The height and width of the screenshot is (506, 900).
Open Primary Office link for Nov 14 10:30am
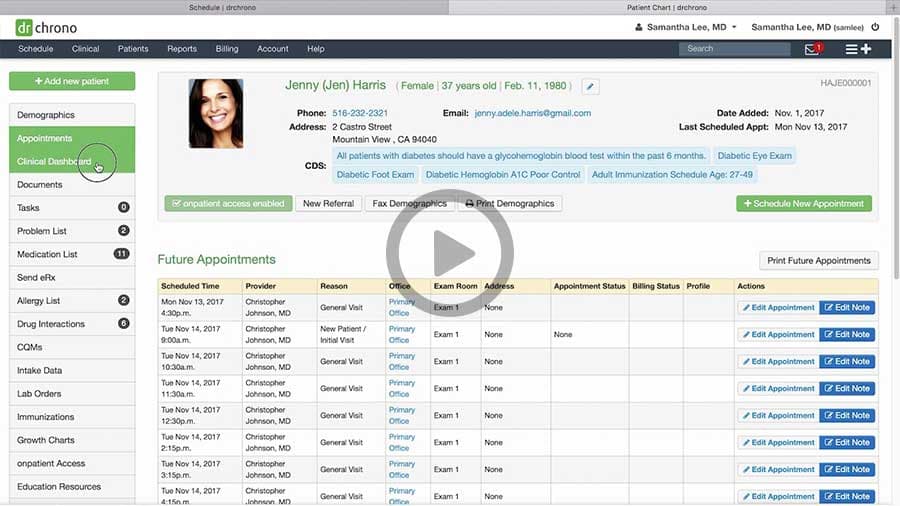[401, 361]
